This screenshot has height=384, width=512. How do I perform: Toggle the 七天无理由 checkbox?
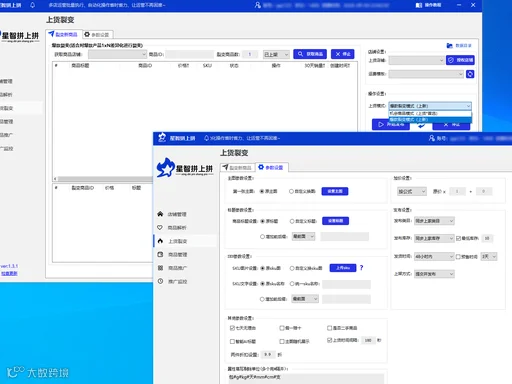(232, 328)
